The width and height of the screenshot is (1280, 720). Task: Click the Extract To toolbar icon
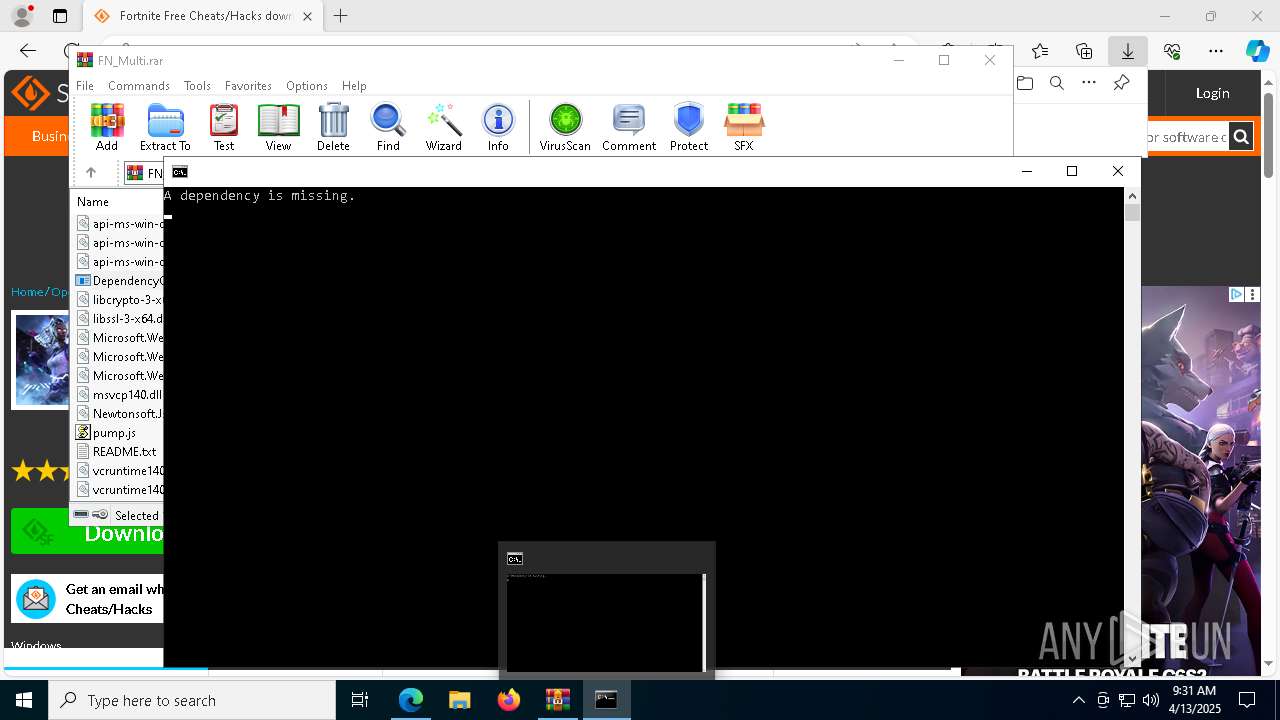165,127
